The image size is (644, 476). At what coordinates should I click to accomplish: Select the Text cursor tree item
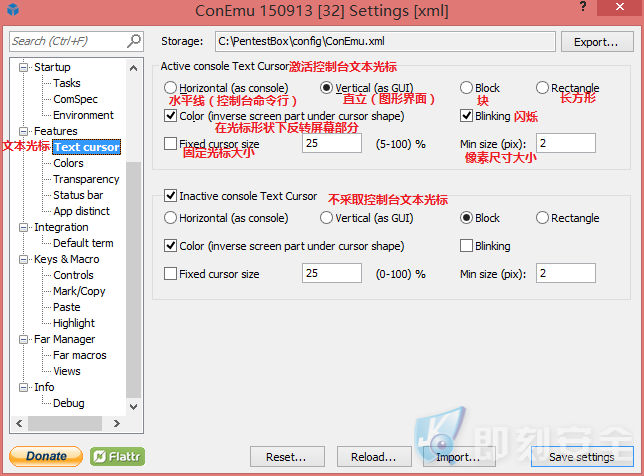87,147
